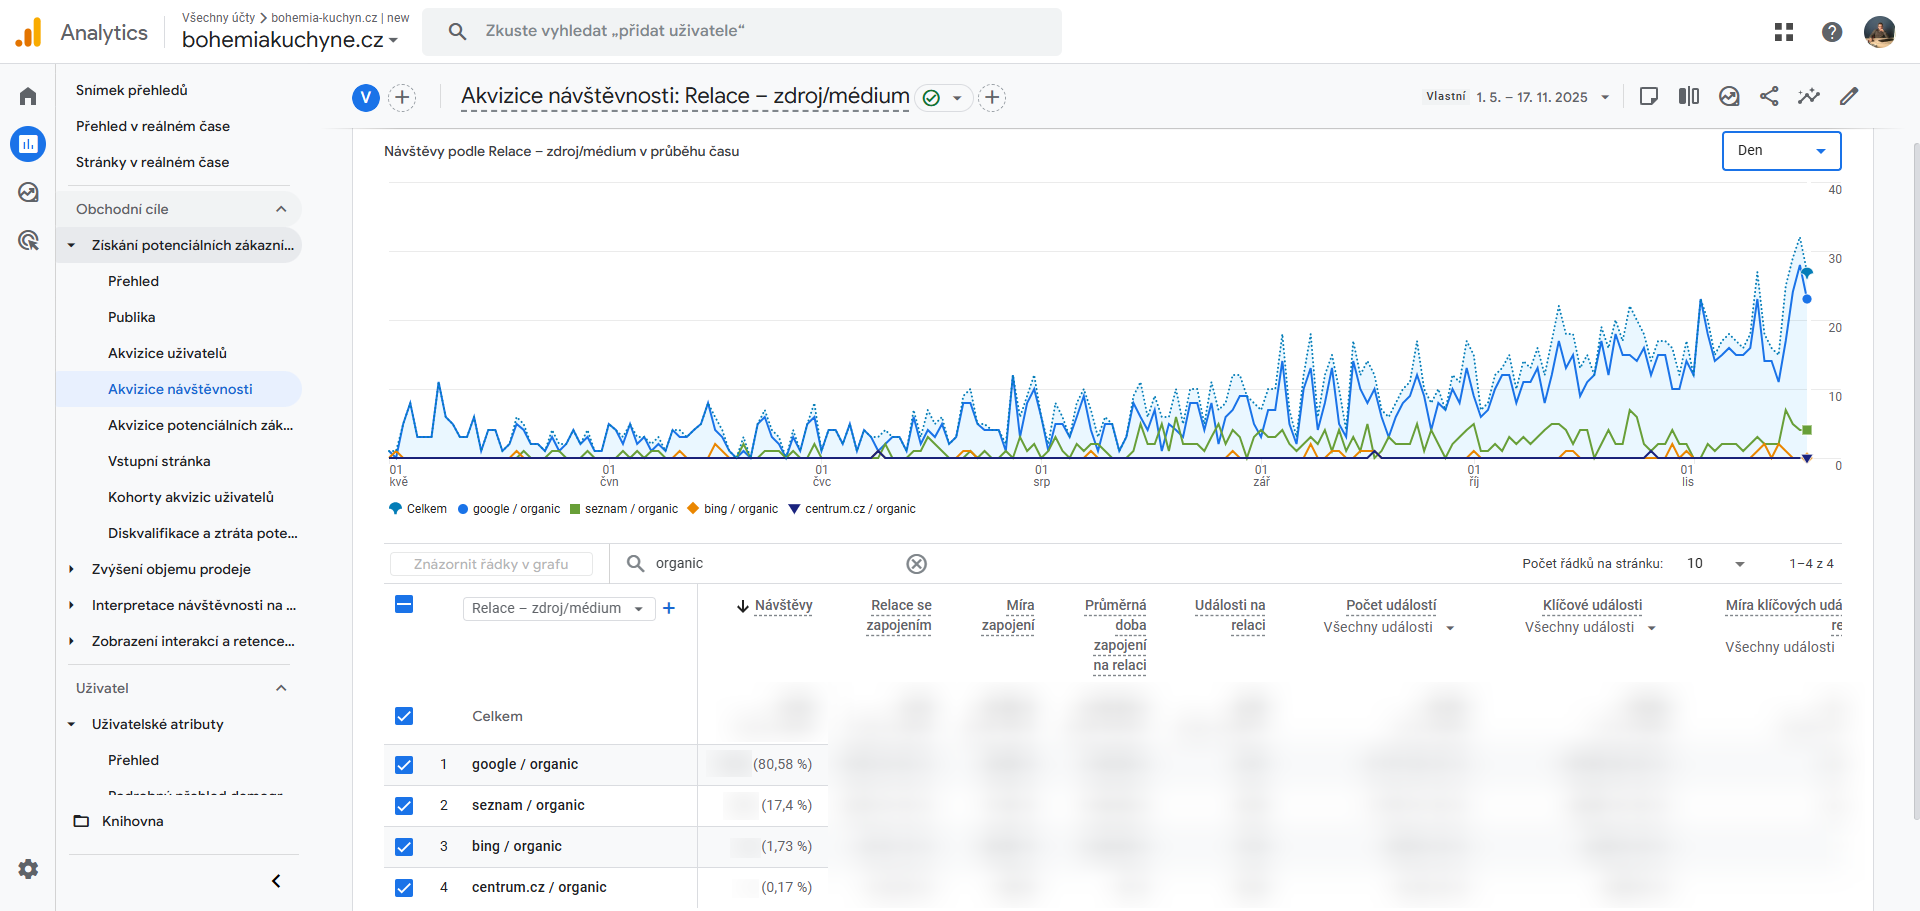1920x911 pixels.
Task: Open the Home icon in left rail
Action: pyautogui.click(x=28, y=96)
